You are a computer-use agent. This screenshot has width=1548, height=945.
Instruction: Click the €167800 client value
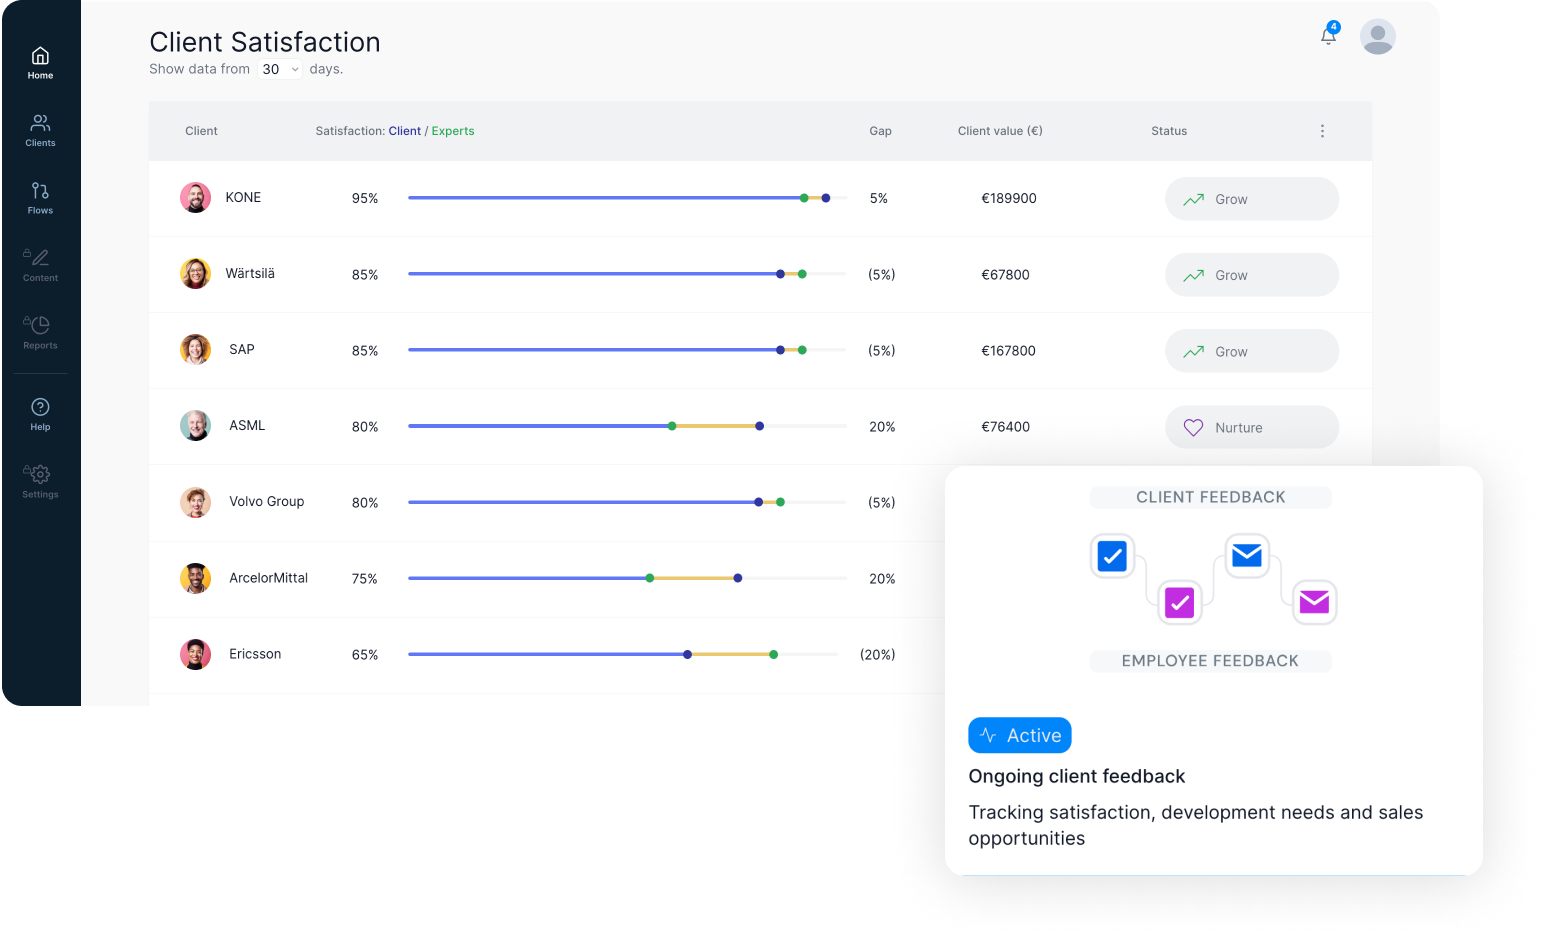1008,350
